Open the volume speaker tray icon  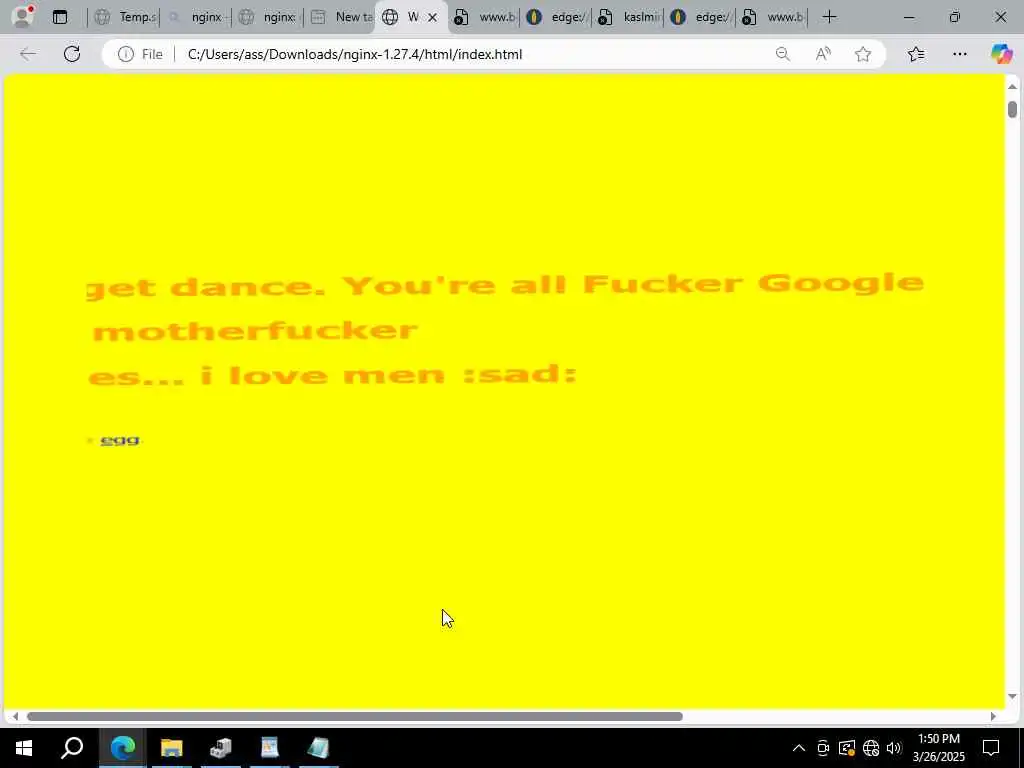point(894,748)
